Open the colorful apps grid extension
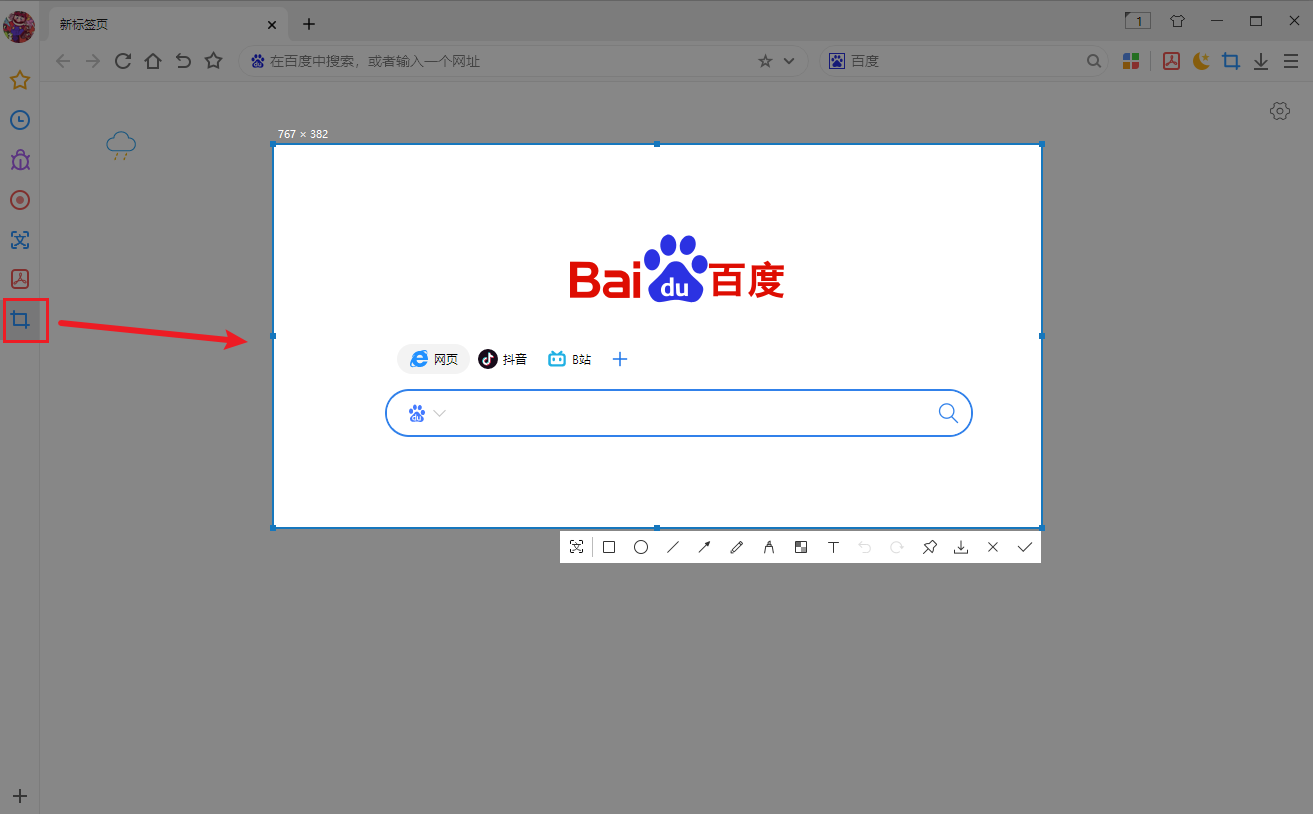The height and width of the screenshot is (814, 1313). point(1131,61)
